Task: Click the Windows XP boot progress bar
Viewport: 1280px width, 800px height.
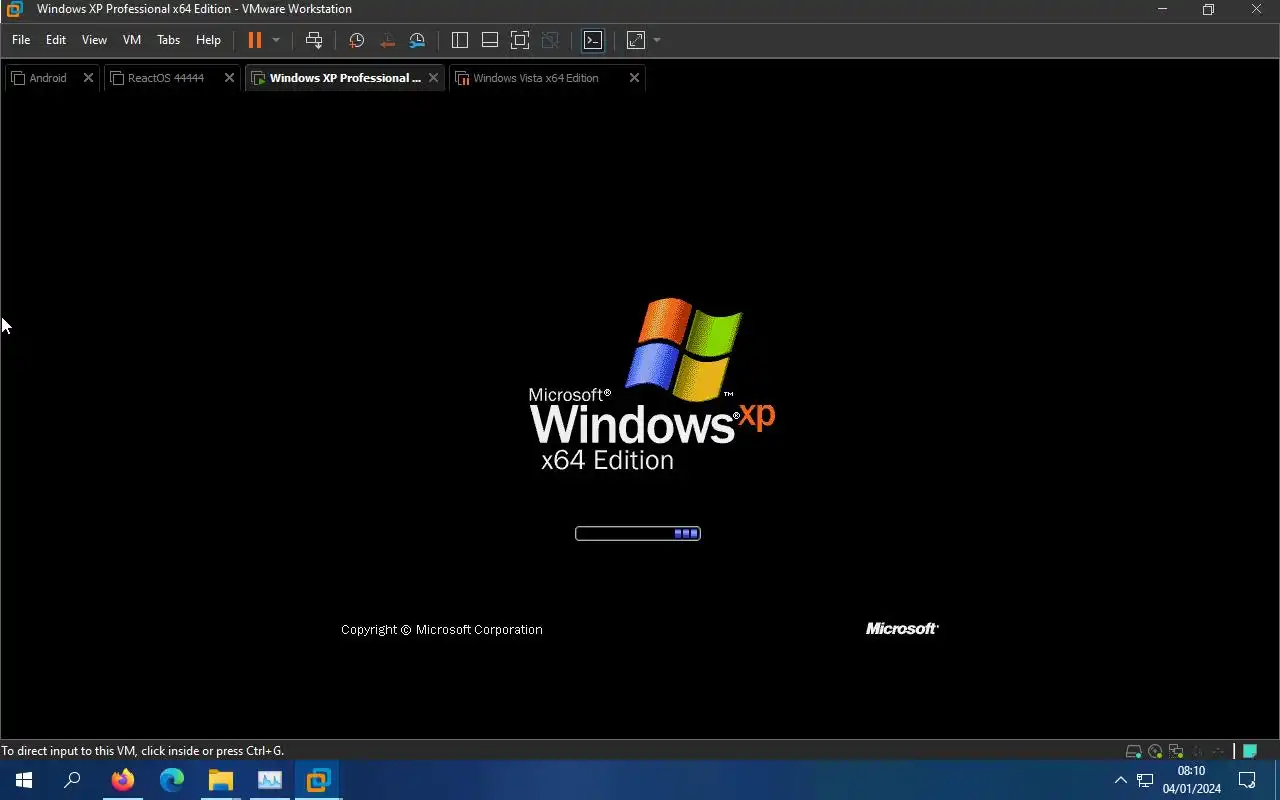Action: pos(638,533)
